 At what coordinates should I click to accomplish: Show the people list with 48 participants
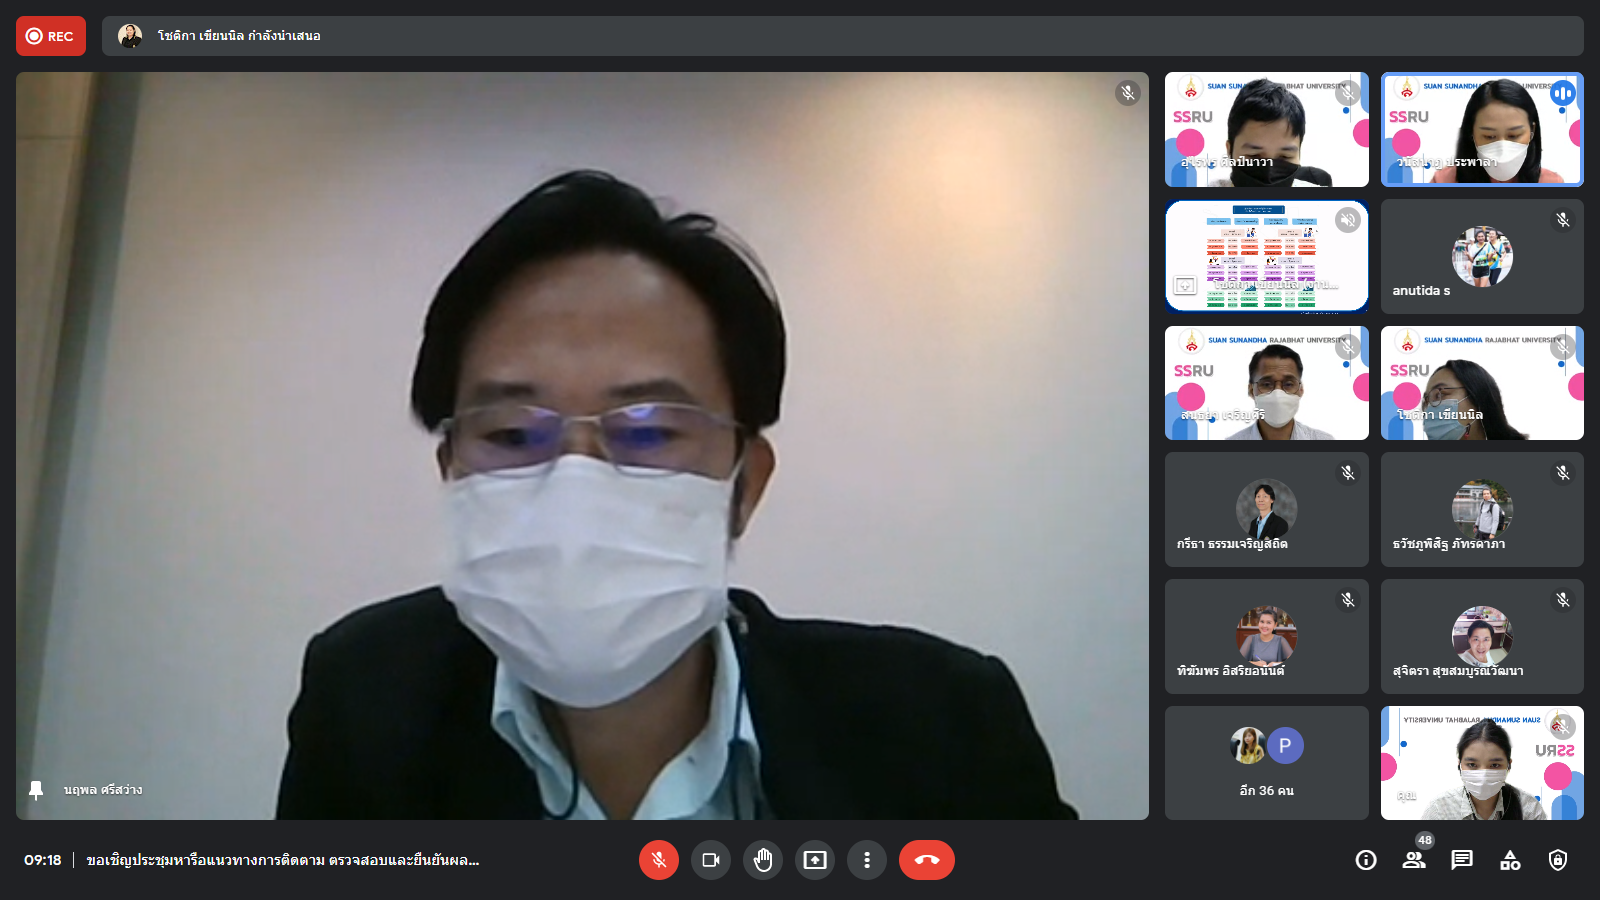(x=1414, y=860)
